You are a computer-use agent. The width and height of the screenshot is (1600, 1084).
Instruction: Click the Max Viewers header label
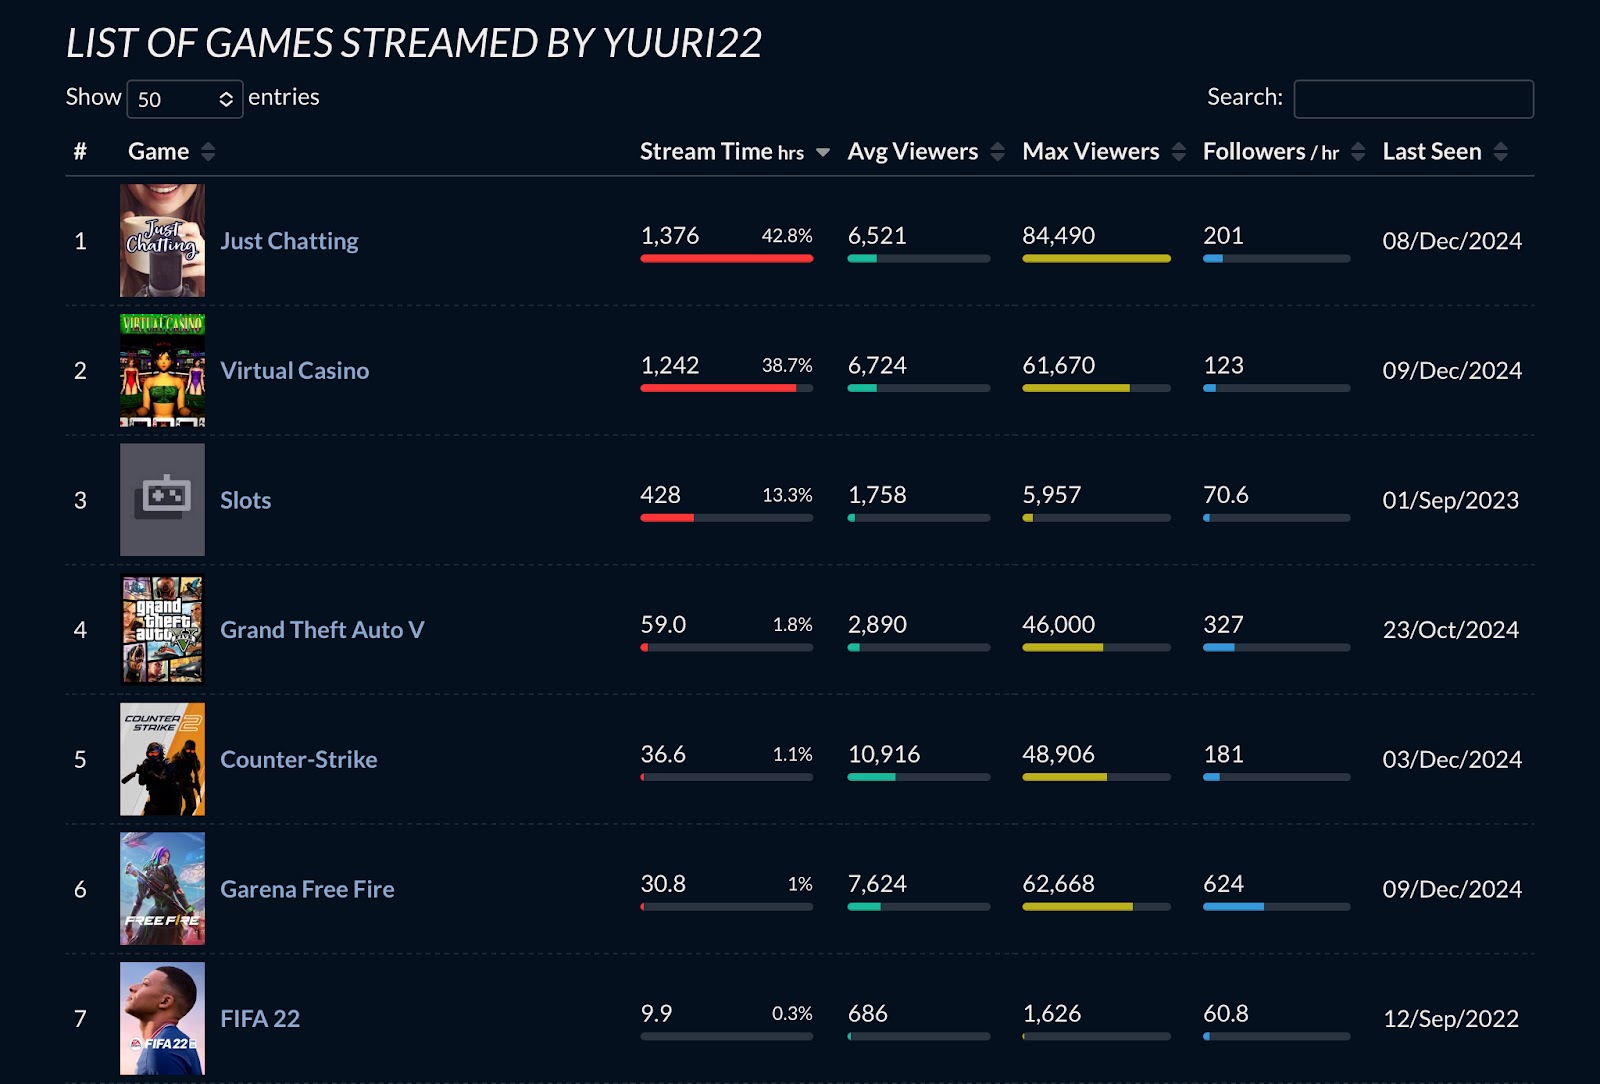(1091, 152)
